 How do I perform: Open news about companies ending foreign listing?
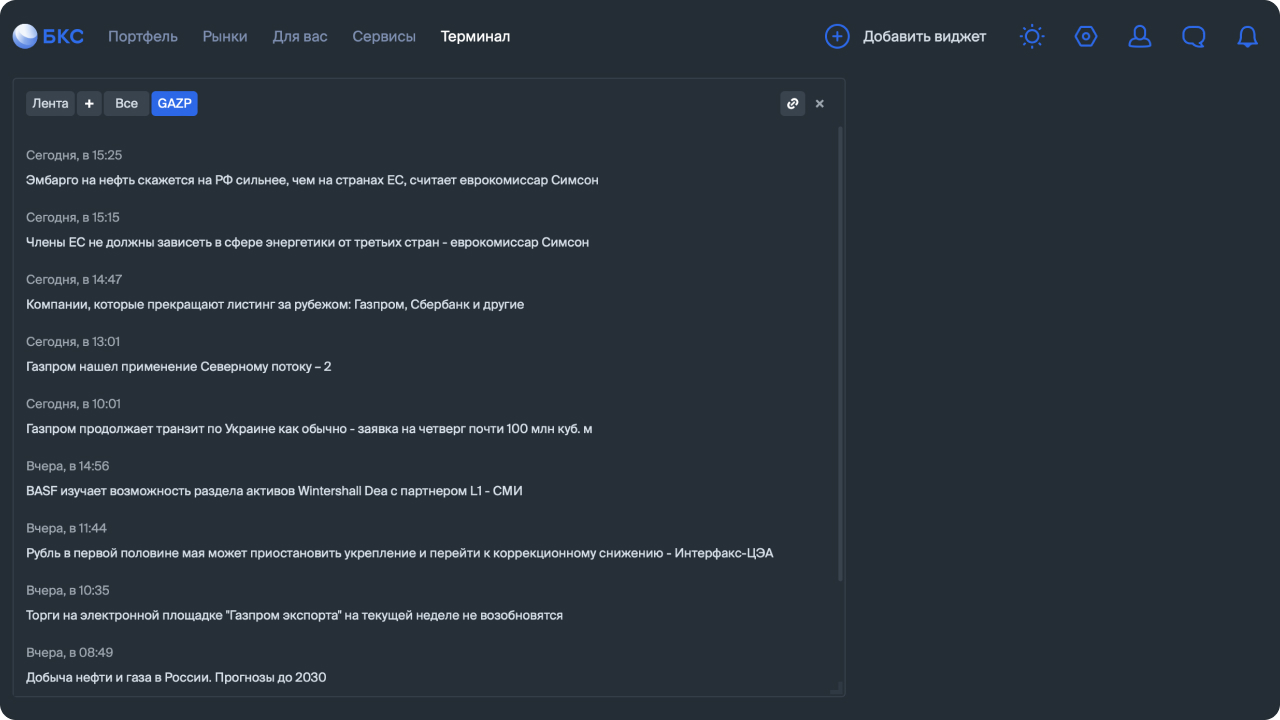275,305
